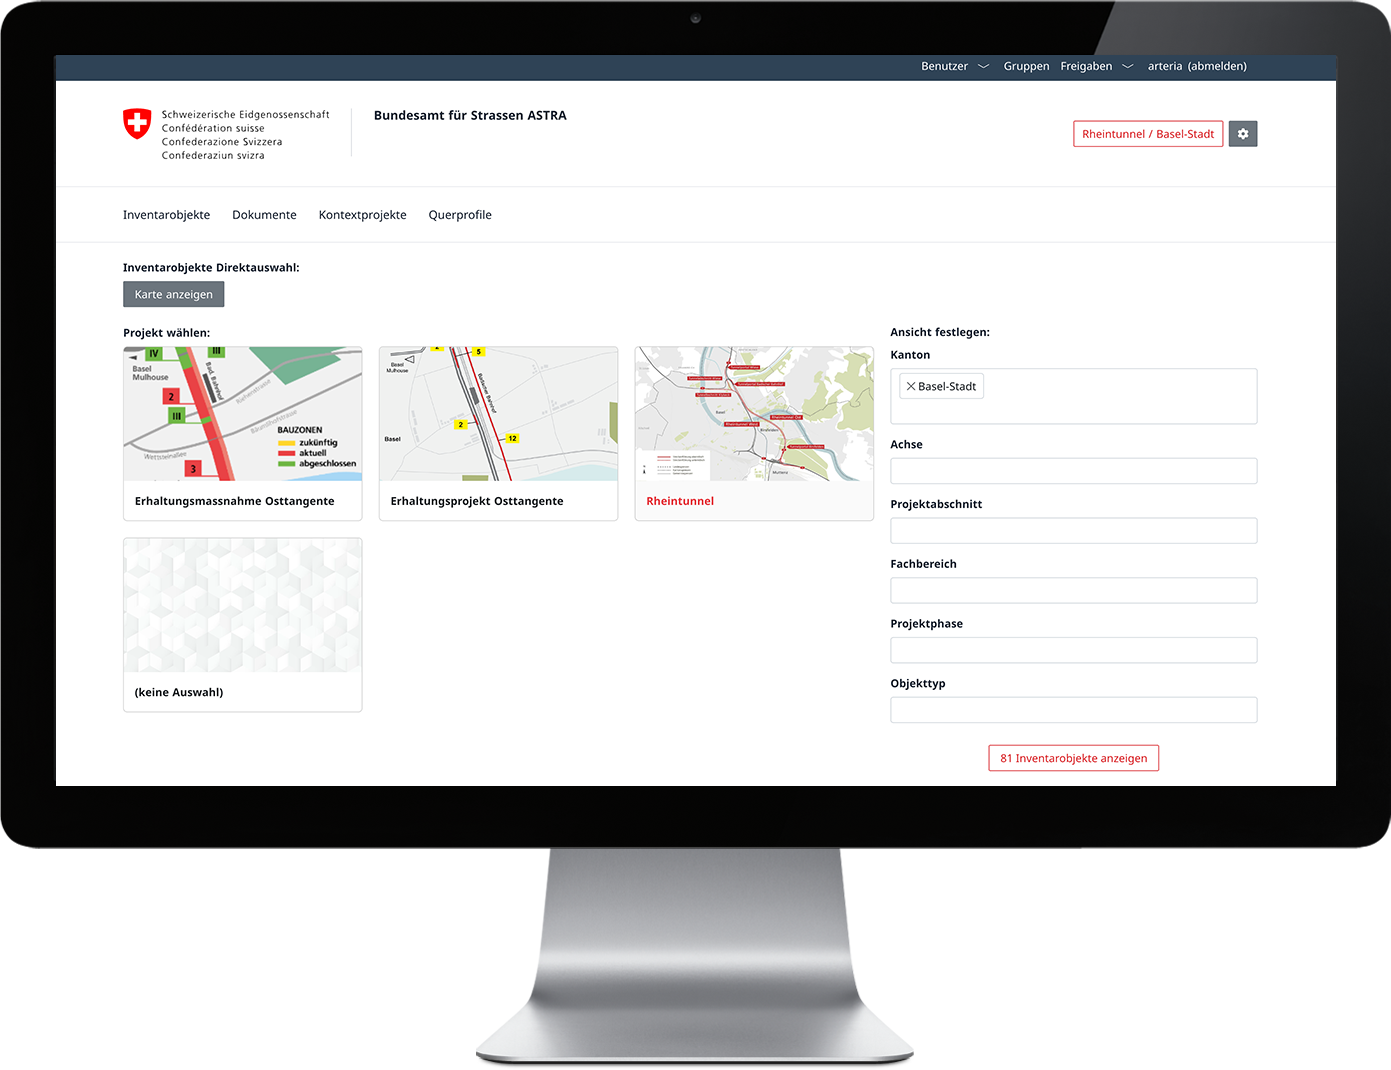Click the Rheintunnel / Basel-Stadt button

pos(1147,134)
